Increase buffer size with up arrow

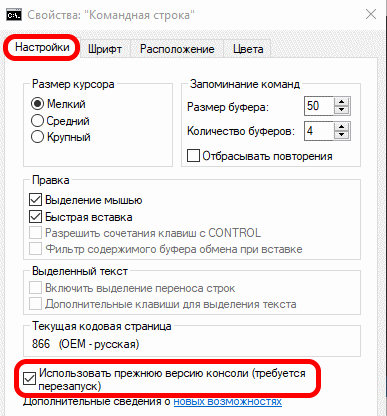point(341,102)
